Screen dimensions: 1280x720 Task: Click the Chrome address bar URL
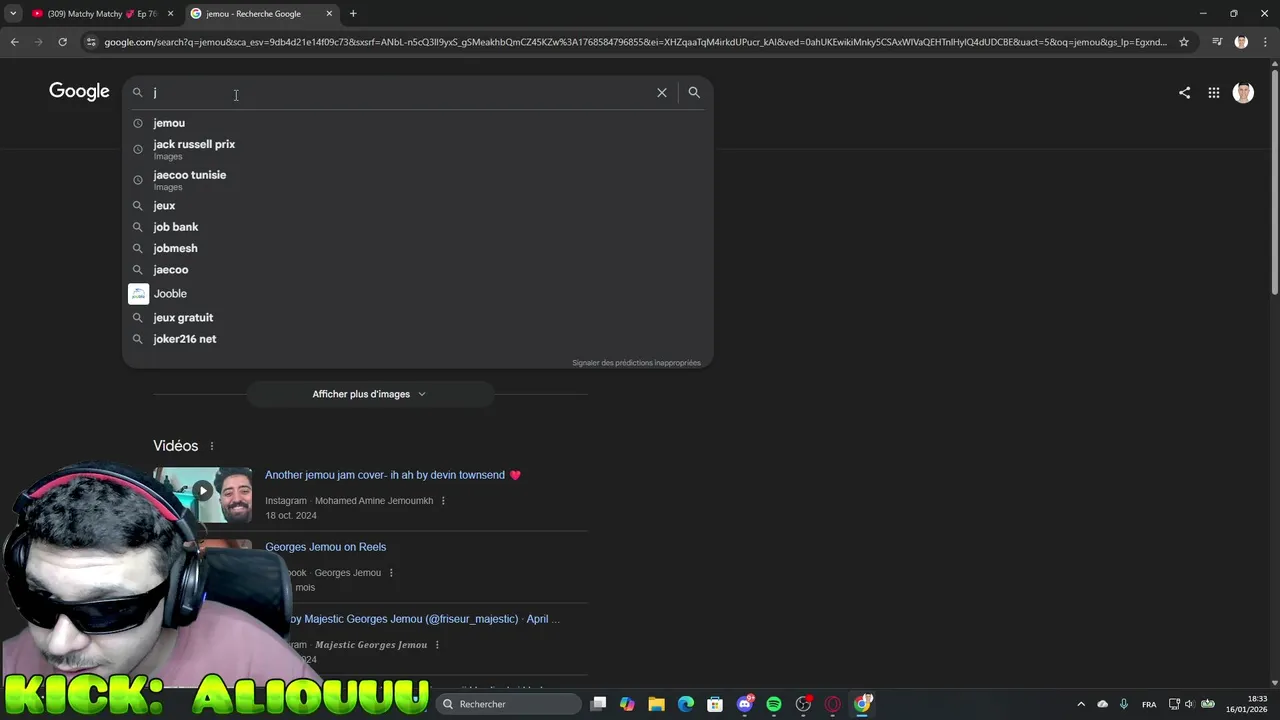click(x=635, y=42)
